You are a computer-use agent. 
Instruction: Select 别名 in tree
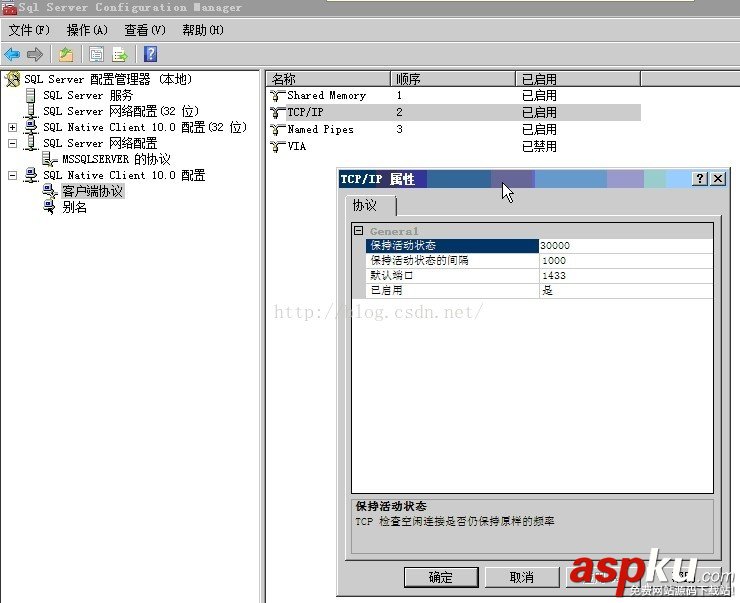pyautogui.click(x=75, y=207)
